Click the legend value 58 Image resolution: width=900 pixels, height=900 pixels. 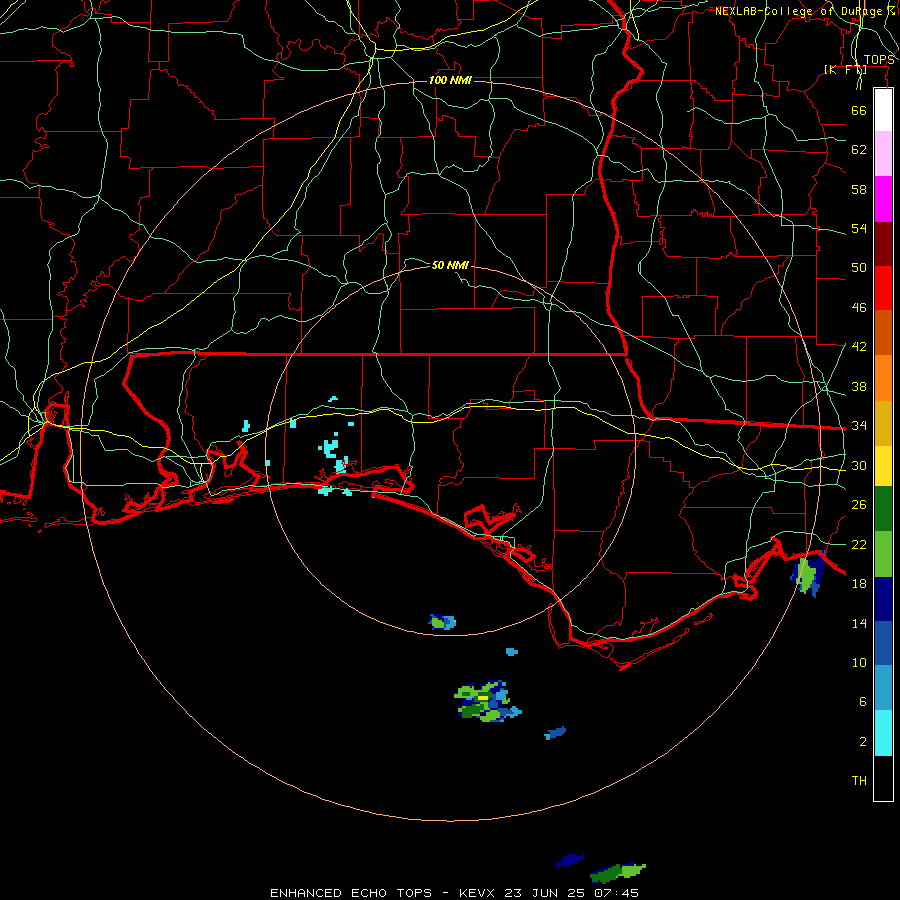click(859, 189)
